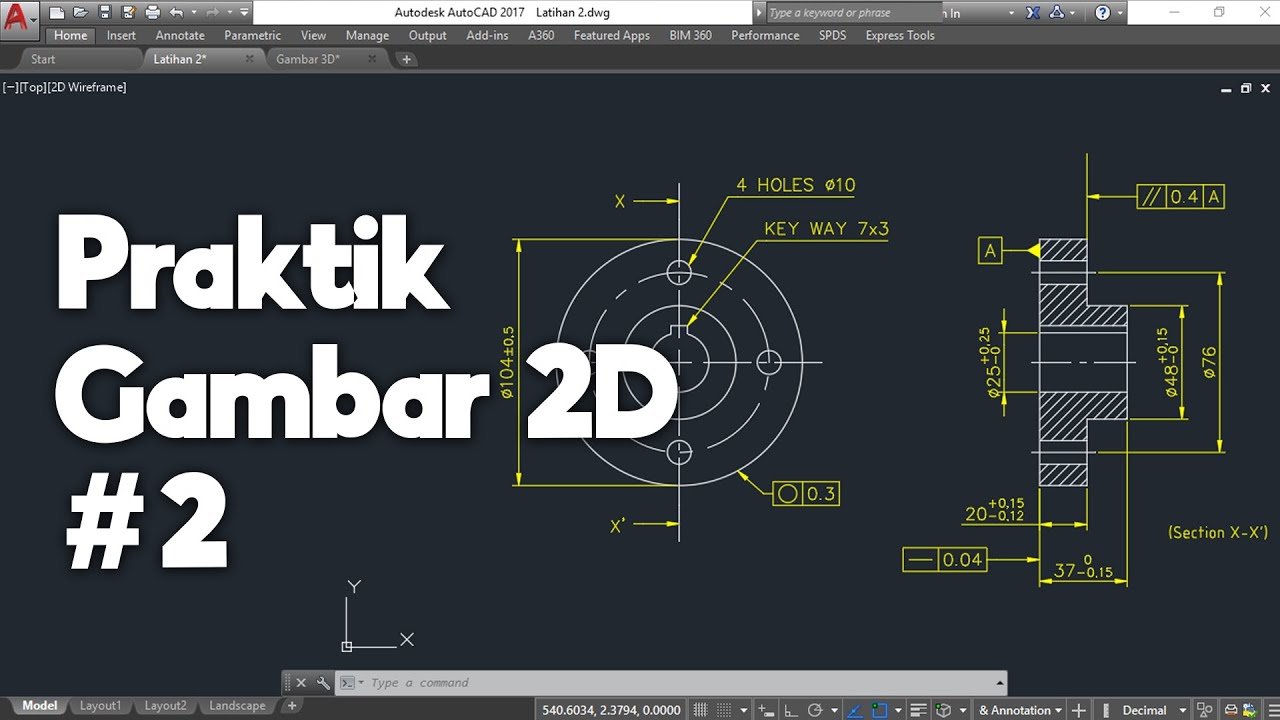Toggle Lineweight display in status bar

[x=919, y=710]
